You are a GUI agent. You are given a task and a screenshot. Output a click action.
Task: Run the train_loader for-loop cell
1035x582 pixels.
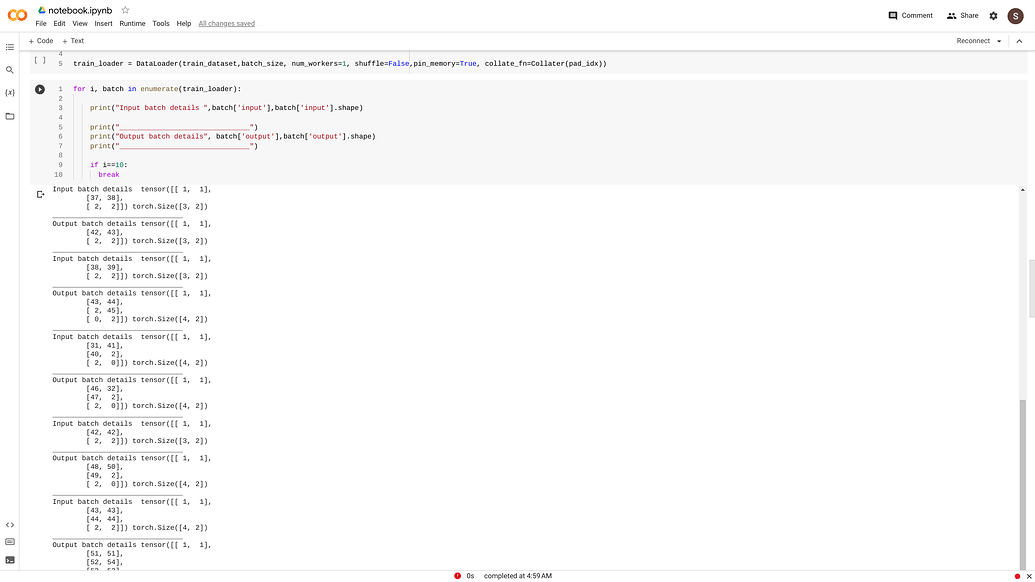point(40,88)
